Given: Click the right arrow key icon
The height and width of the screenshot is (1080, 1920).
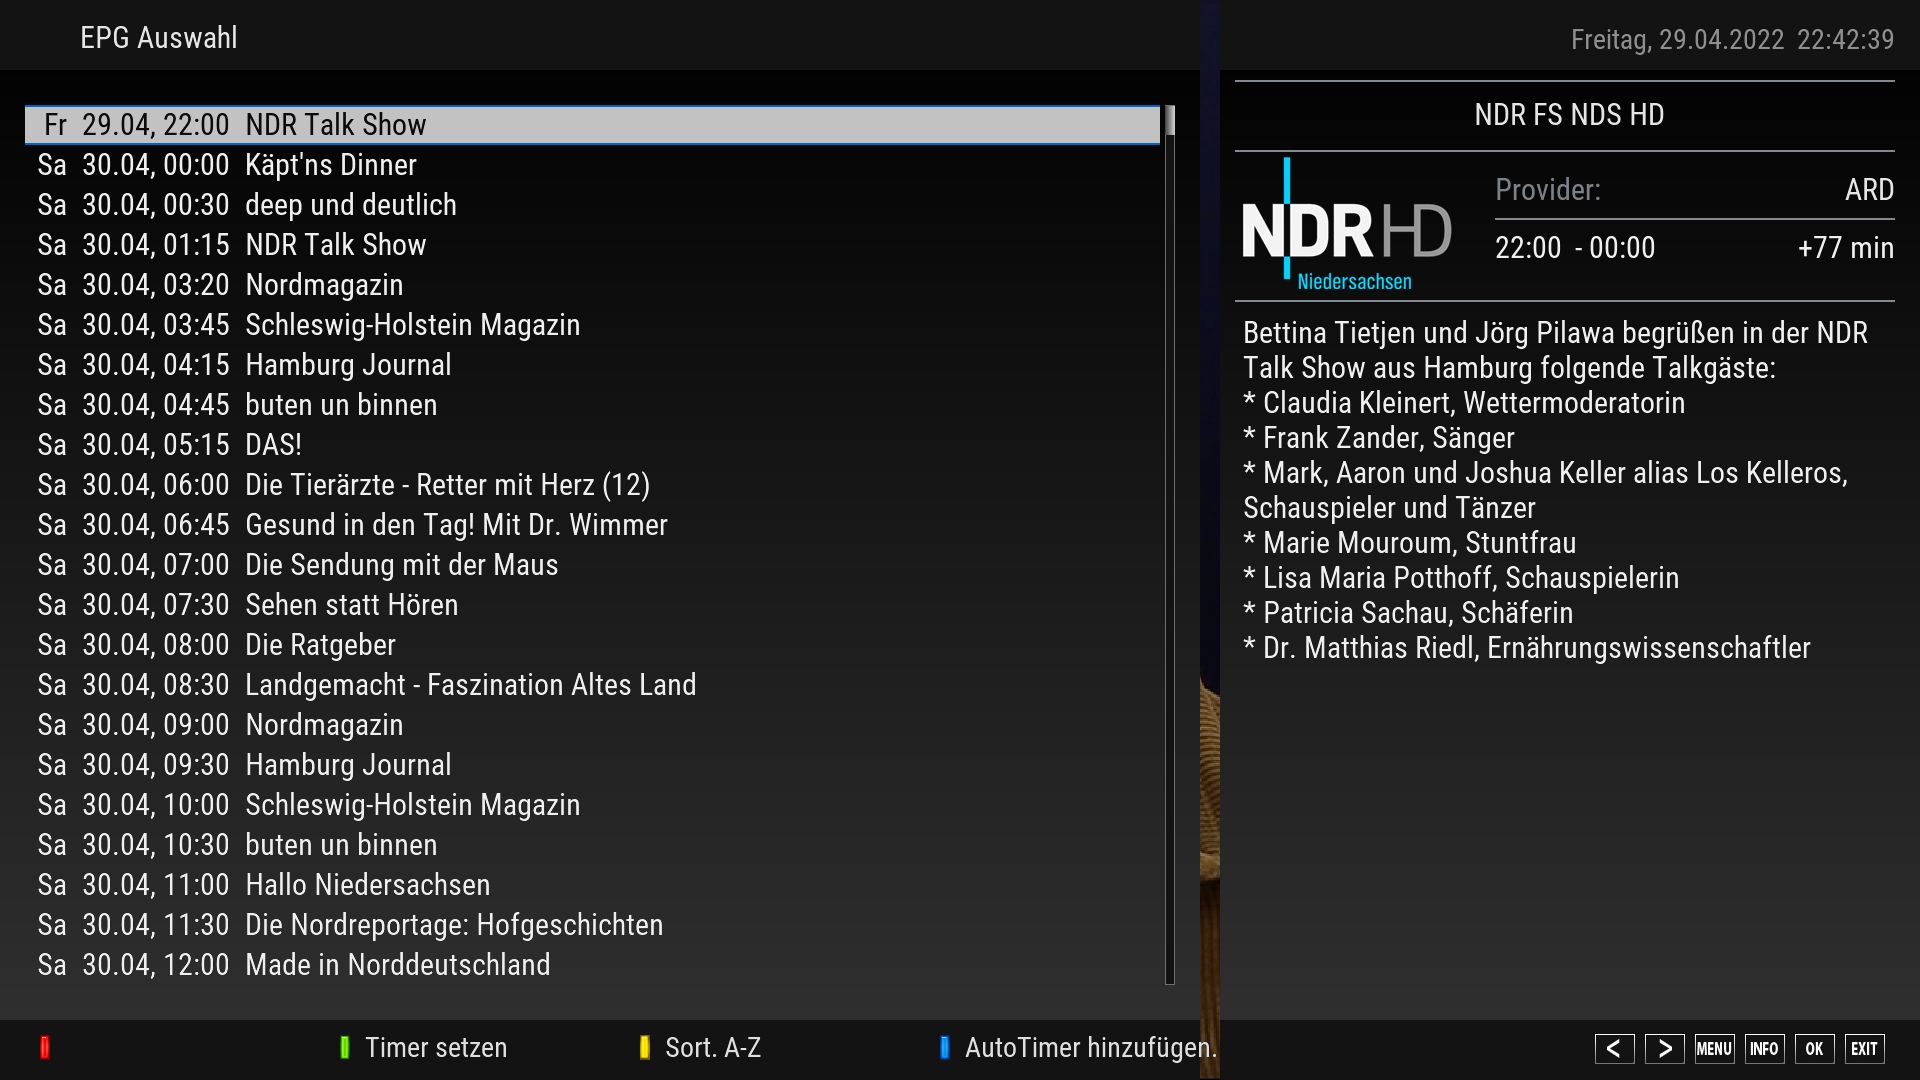Looking at the screenshot, I should [1664, 1048].
